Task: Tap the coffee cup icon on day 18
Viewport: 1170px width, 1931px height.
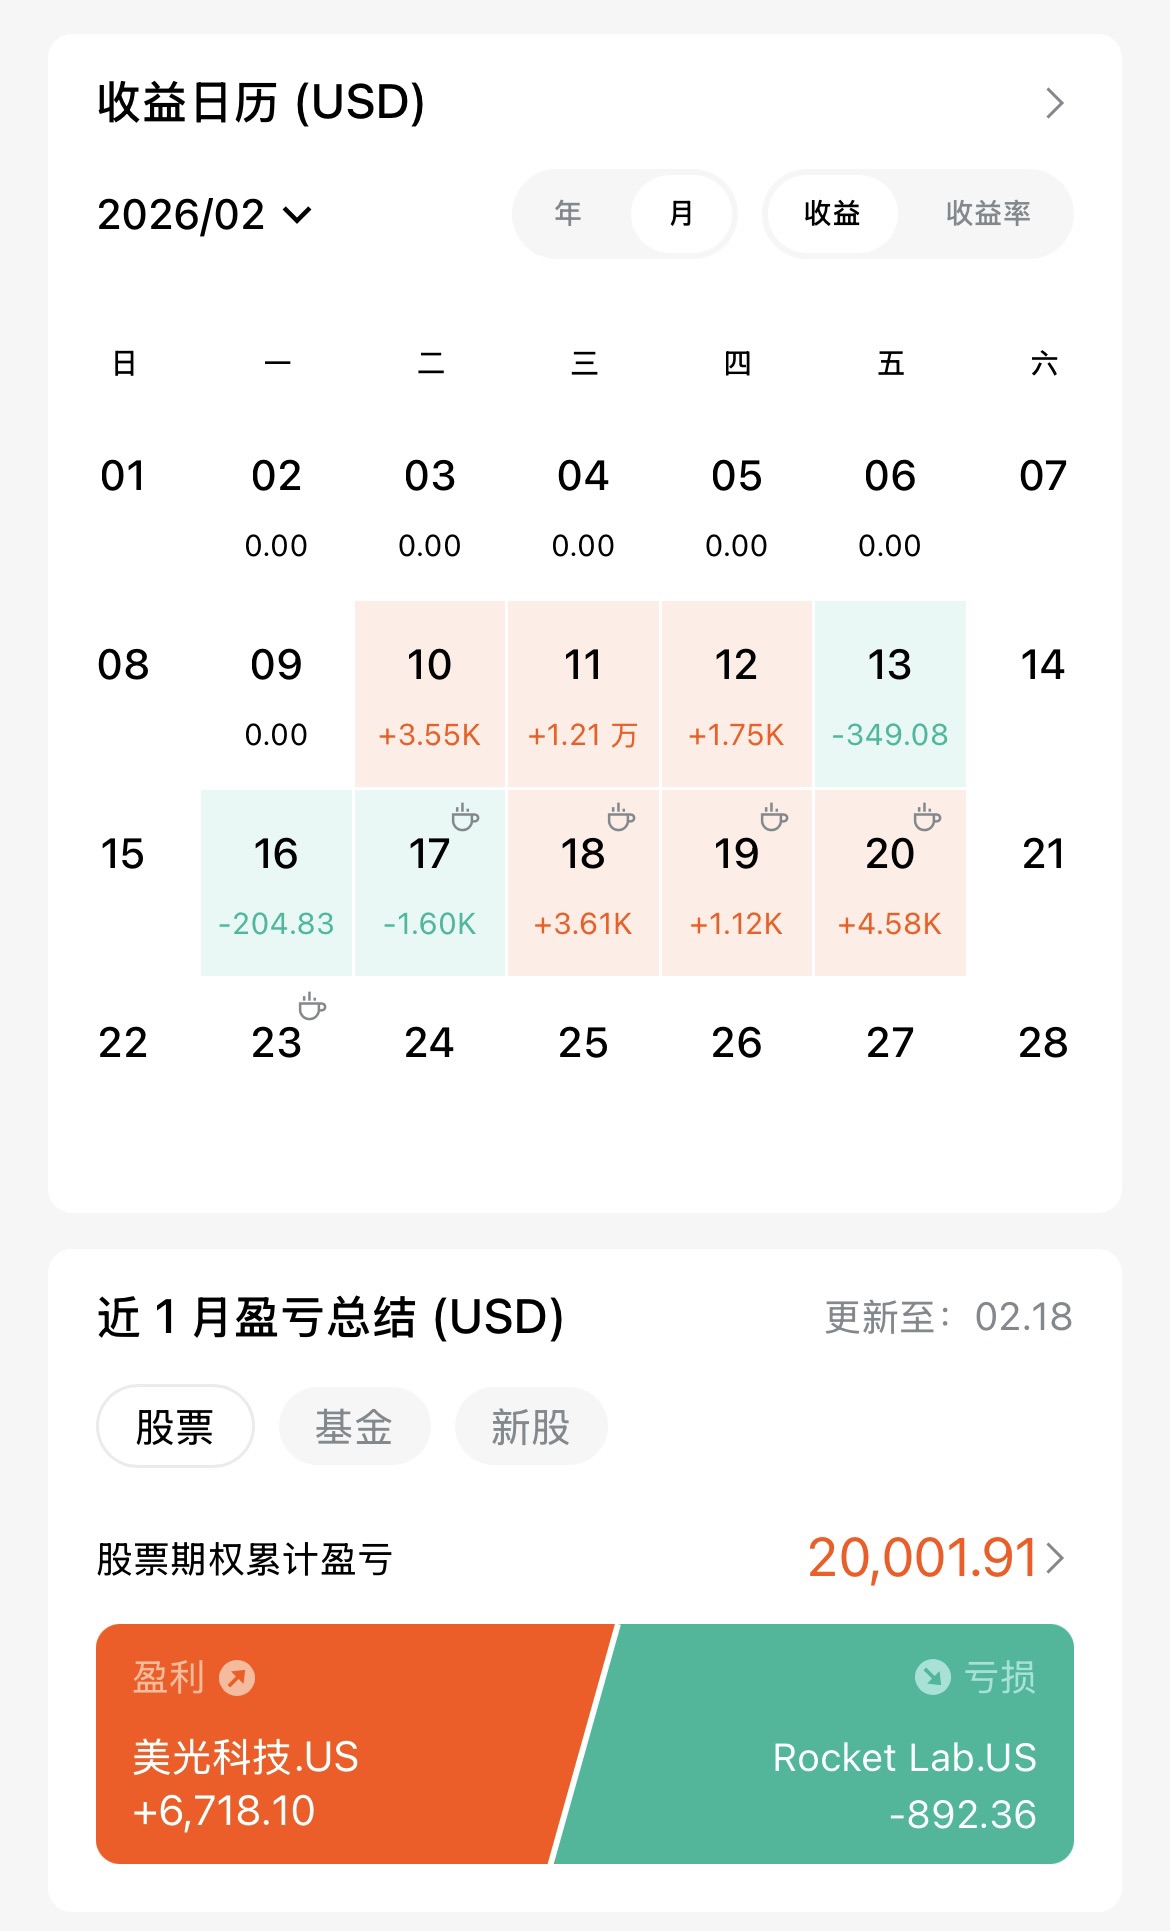Action: pos(621,817)
